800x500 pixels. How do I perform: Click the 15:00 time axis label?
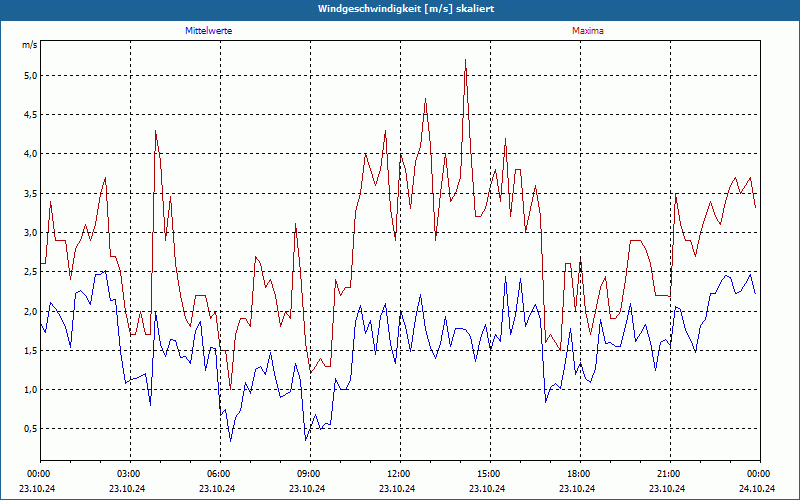(x=488, y=474)
